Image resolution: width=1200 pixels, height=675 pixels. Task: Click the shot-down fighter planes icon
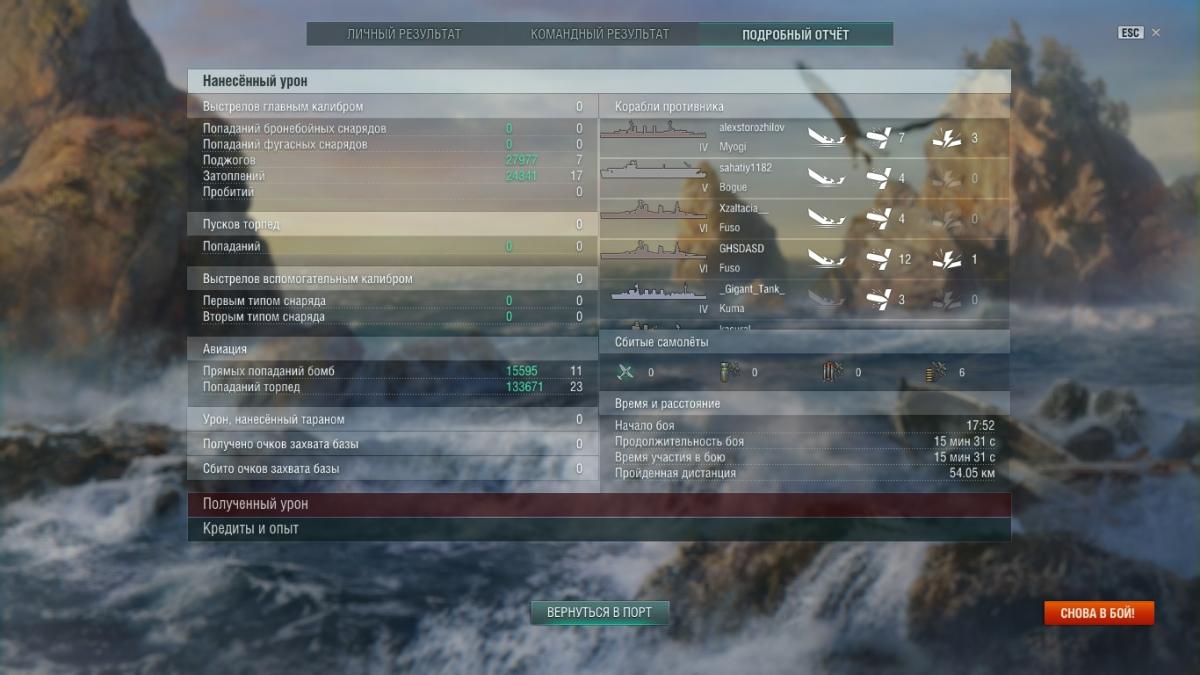coord(626,372)
